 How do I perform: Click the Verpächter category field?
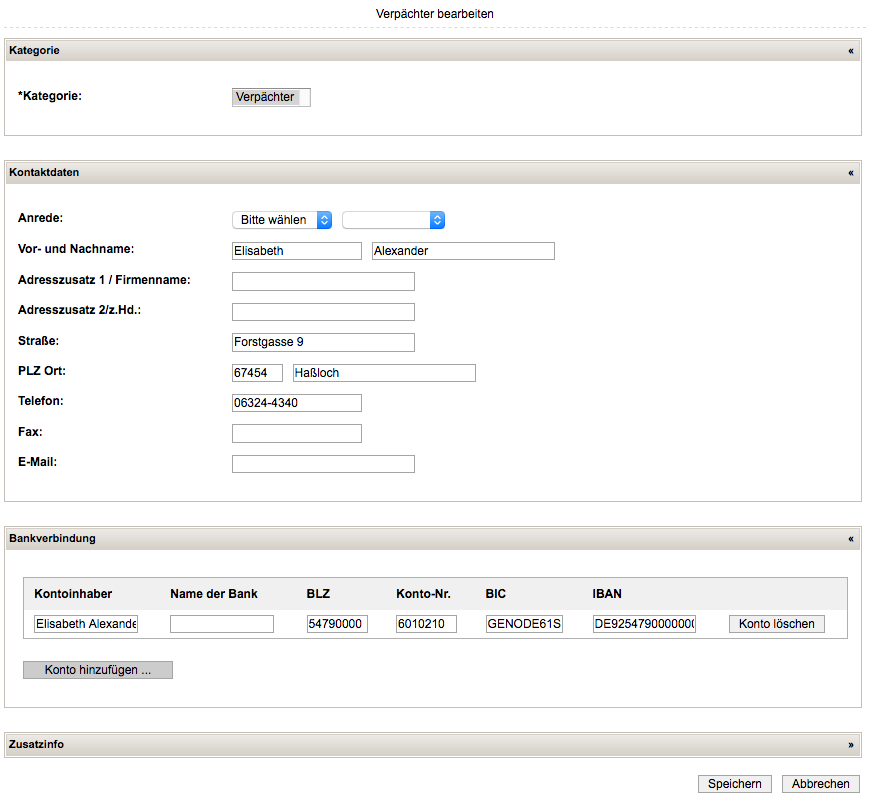(271, 97)
